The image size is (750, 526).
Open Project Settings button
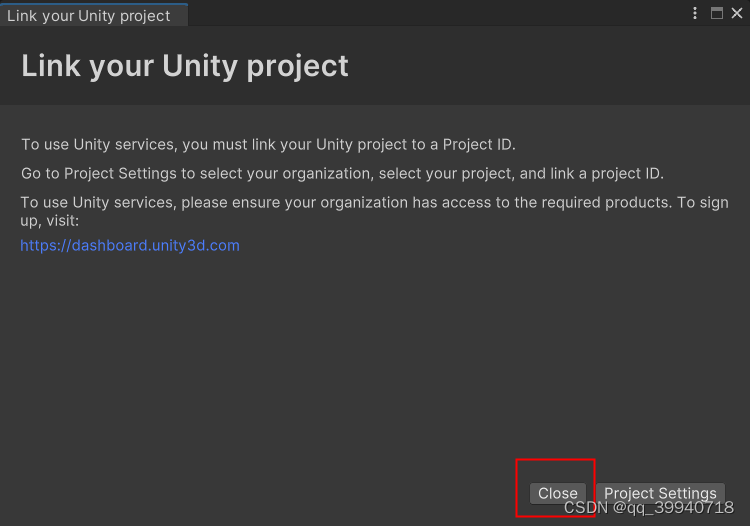click(x=660, y=493)
